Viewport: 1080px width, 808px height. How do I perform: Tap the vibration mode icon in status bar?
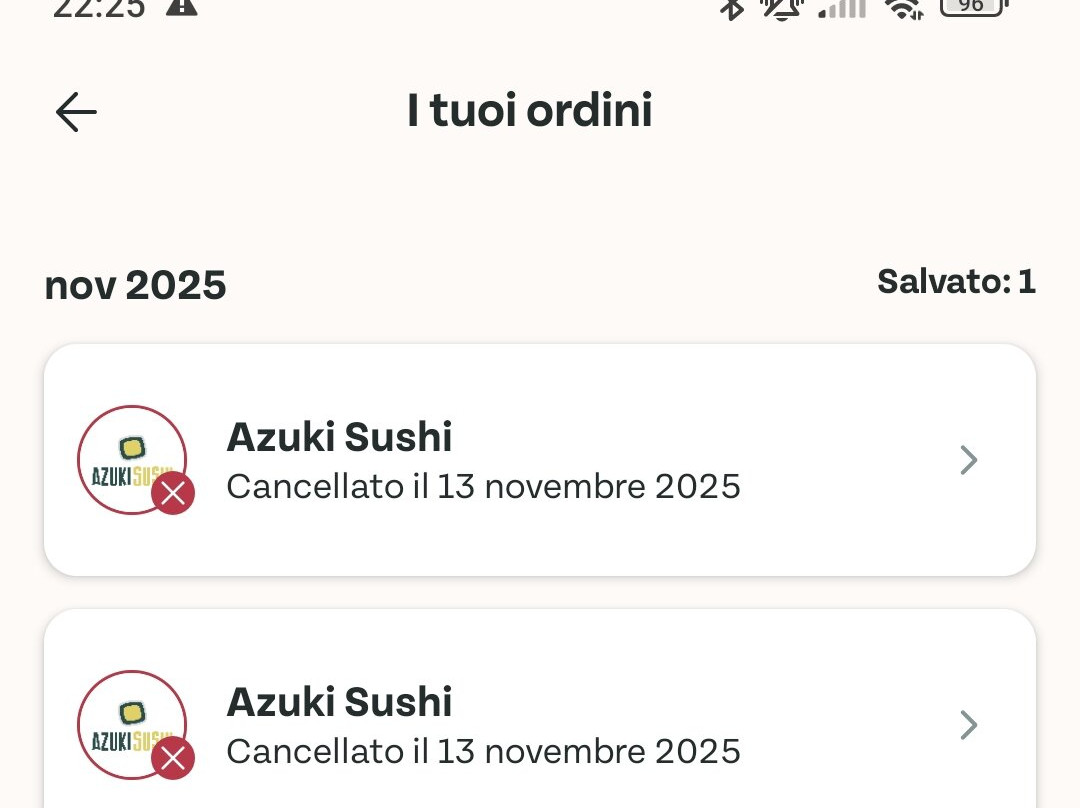pos(782,9)
